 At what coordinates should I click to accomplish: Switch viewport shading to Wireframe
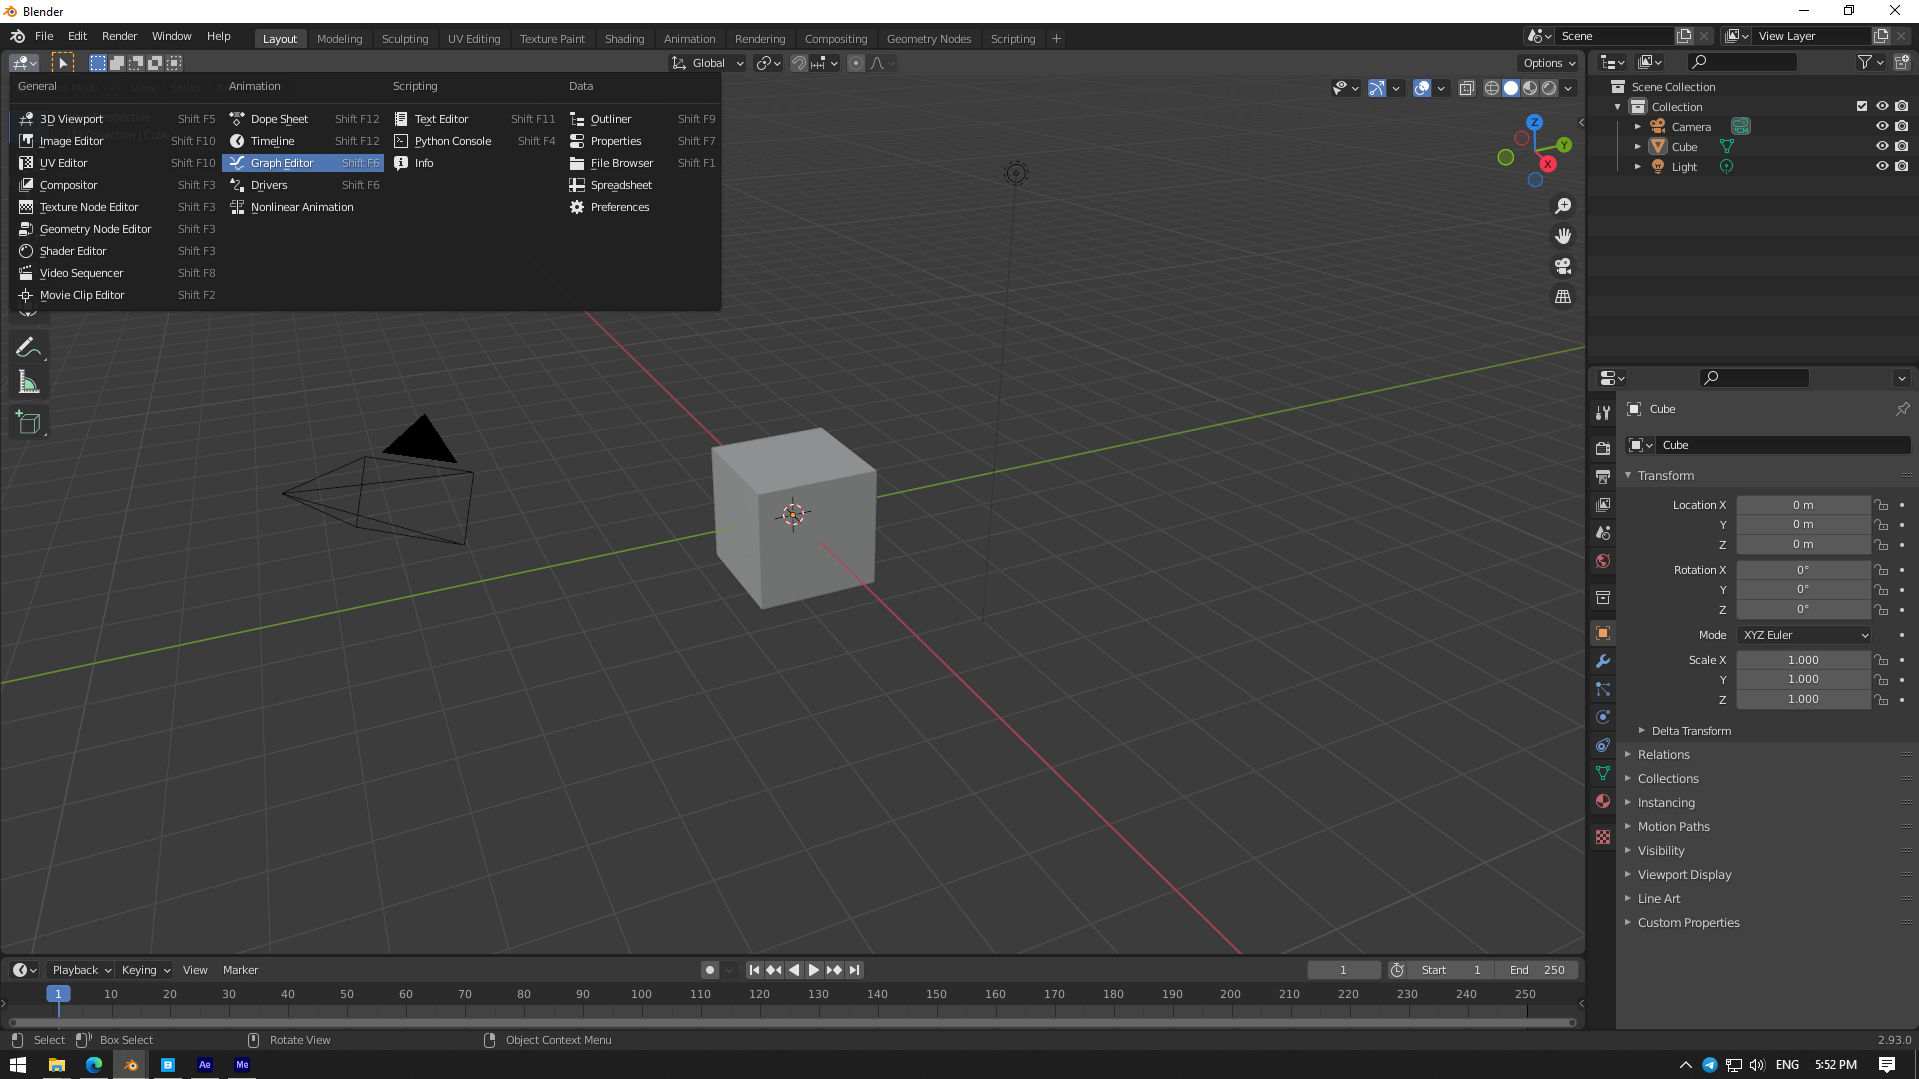(x=1491, y=88)
